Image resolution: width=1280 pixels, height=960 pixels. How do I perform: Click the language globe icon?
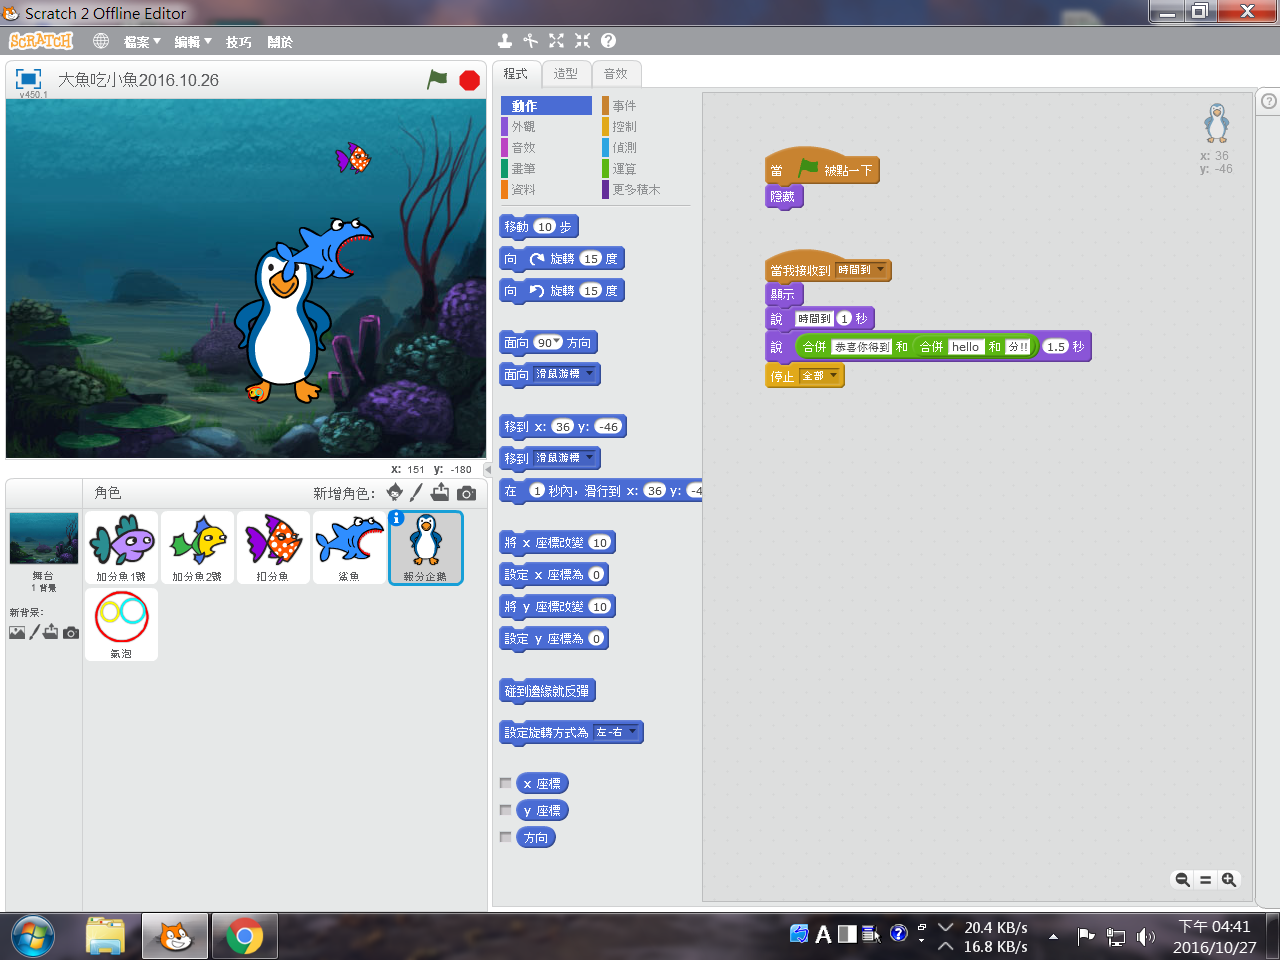pos(101,41)
